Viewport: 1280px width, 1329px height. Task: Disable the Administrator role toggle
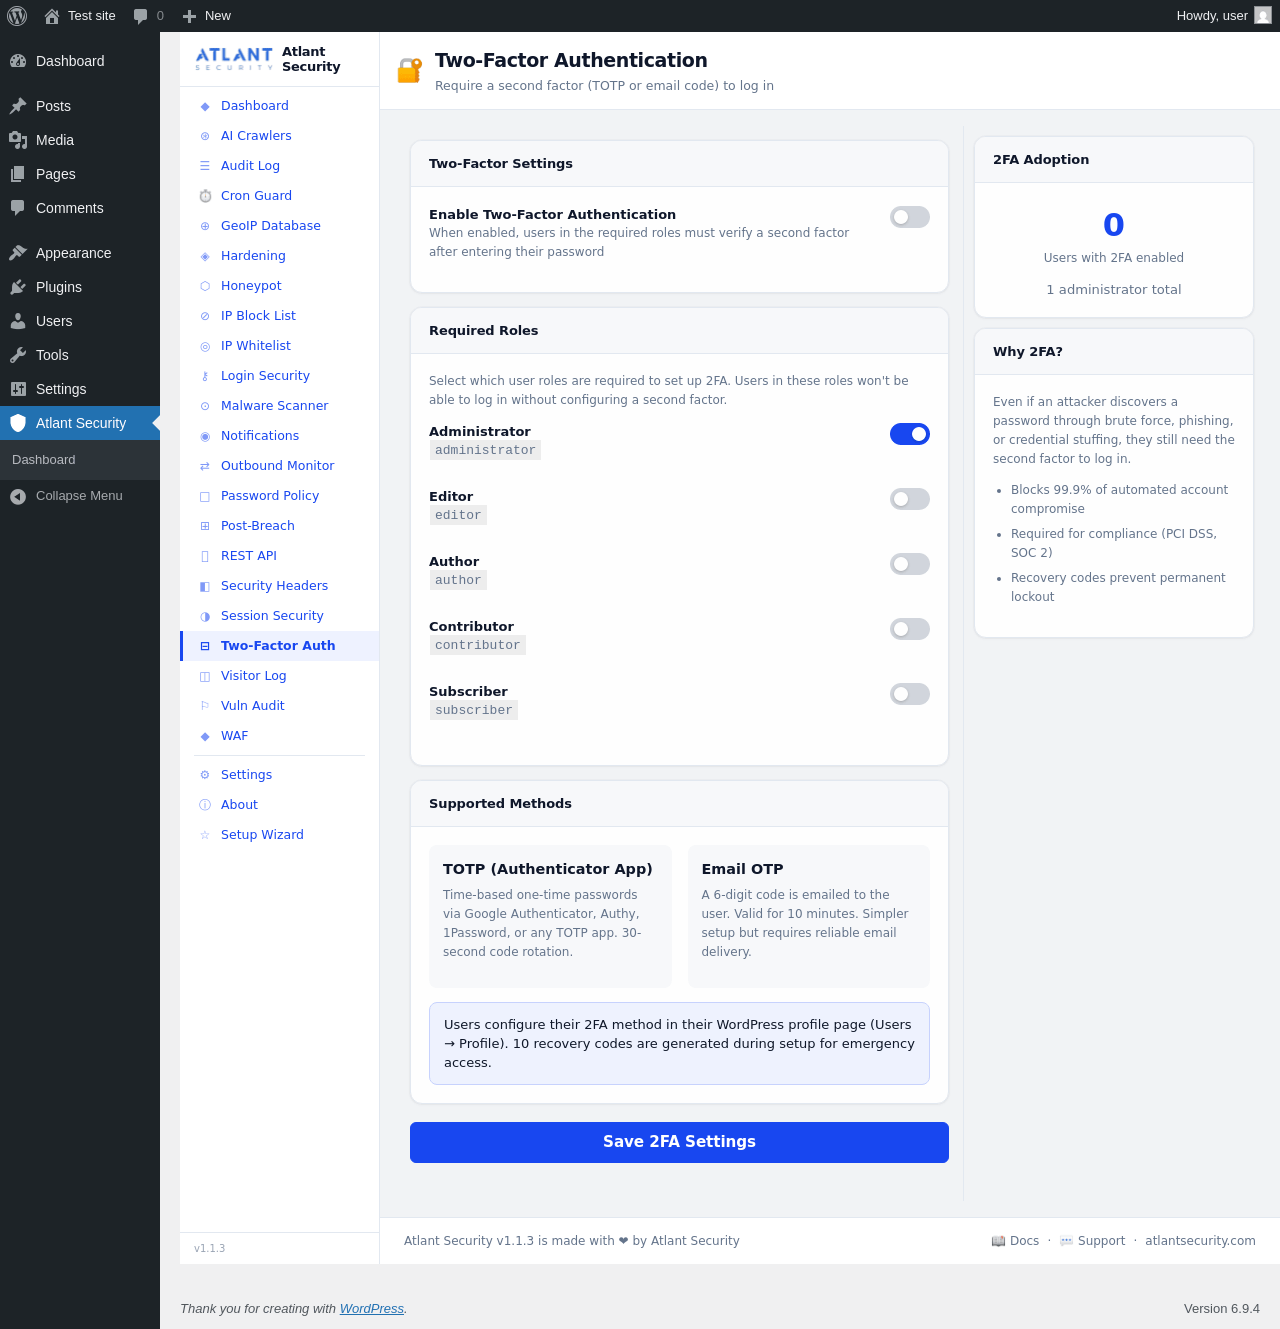click(910, 434)
